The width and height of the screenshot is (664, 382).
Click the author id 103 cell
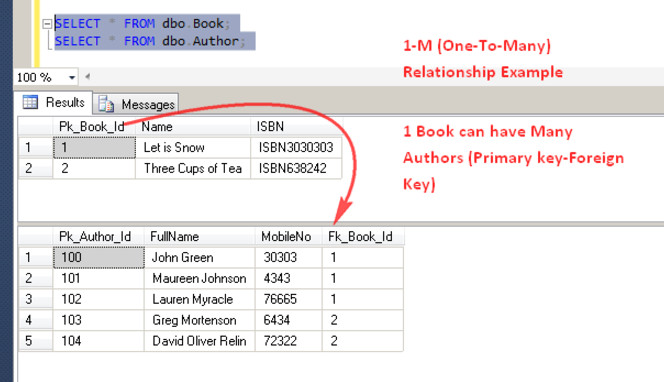coord(99,320)
